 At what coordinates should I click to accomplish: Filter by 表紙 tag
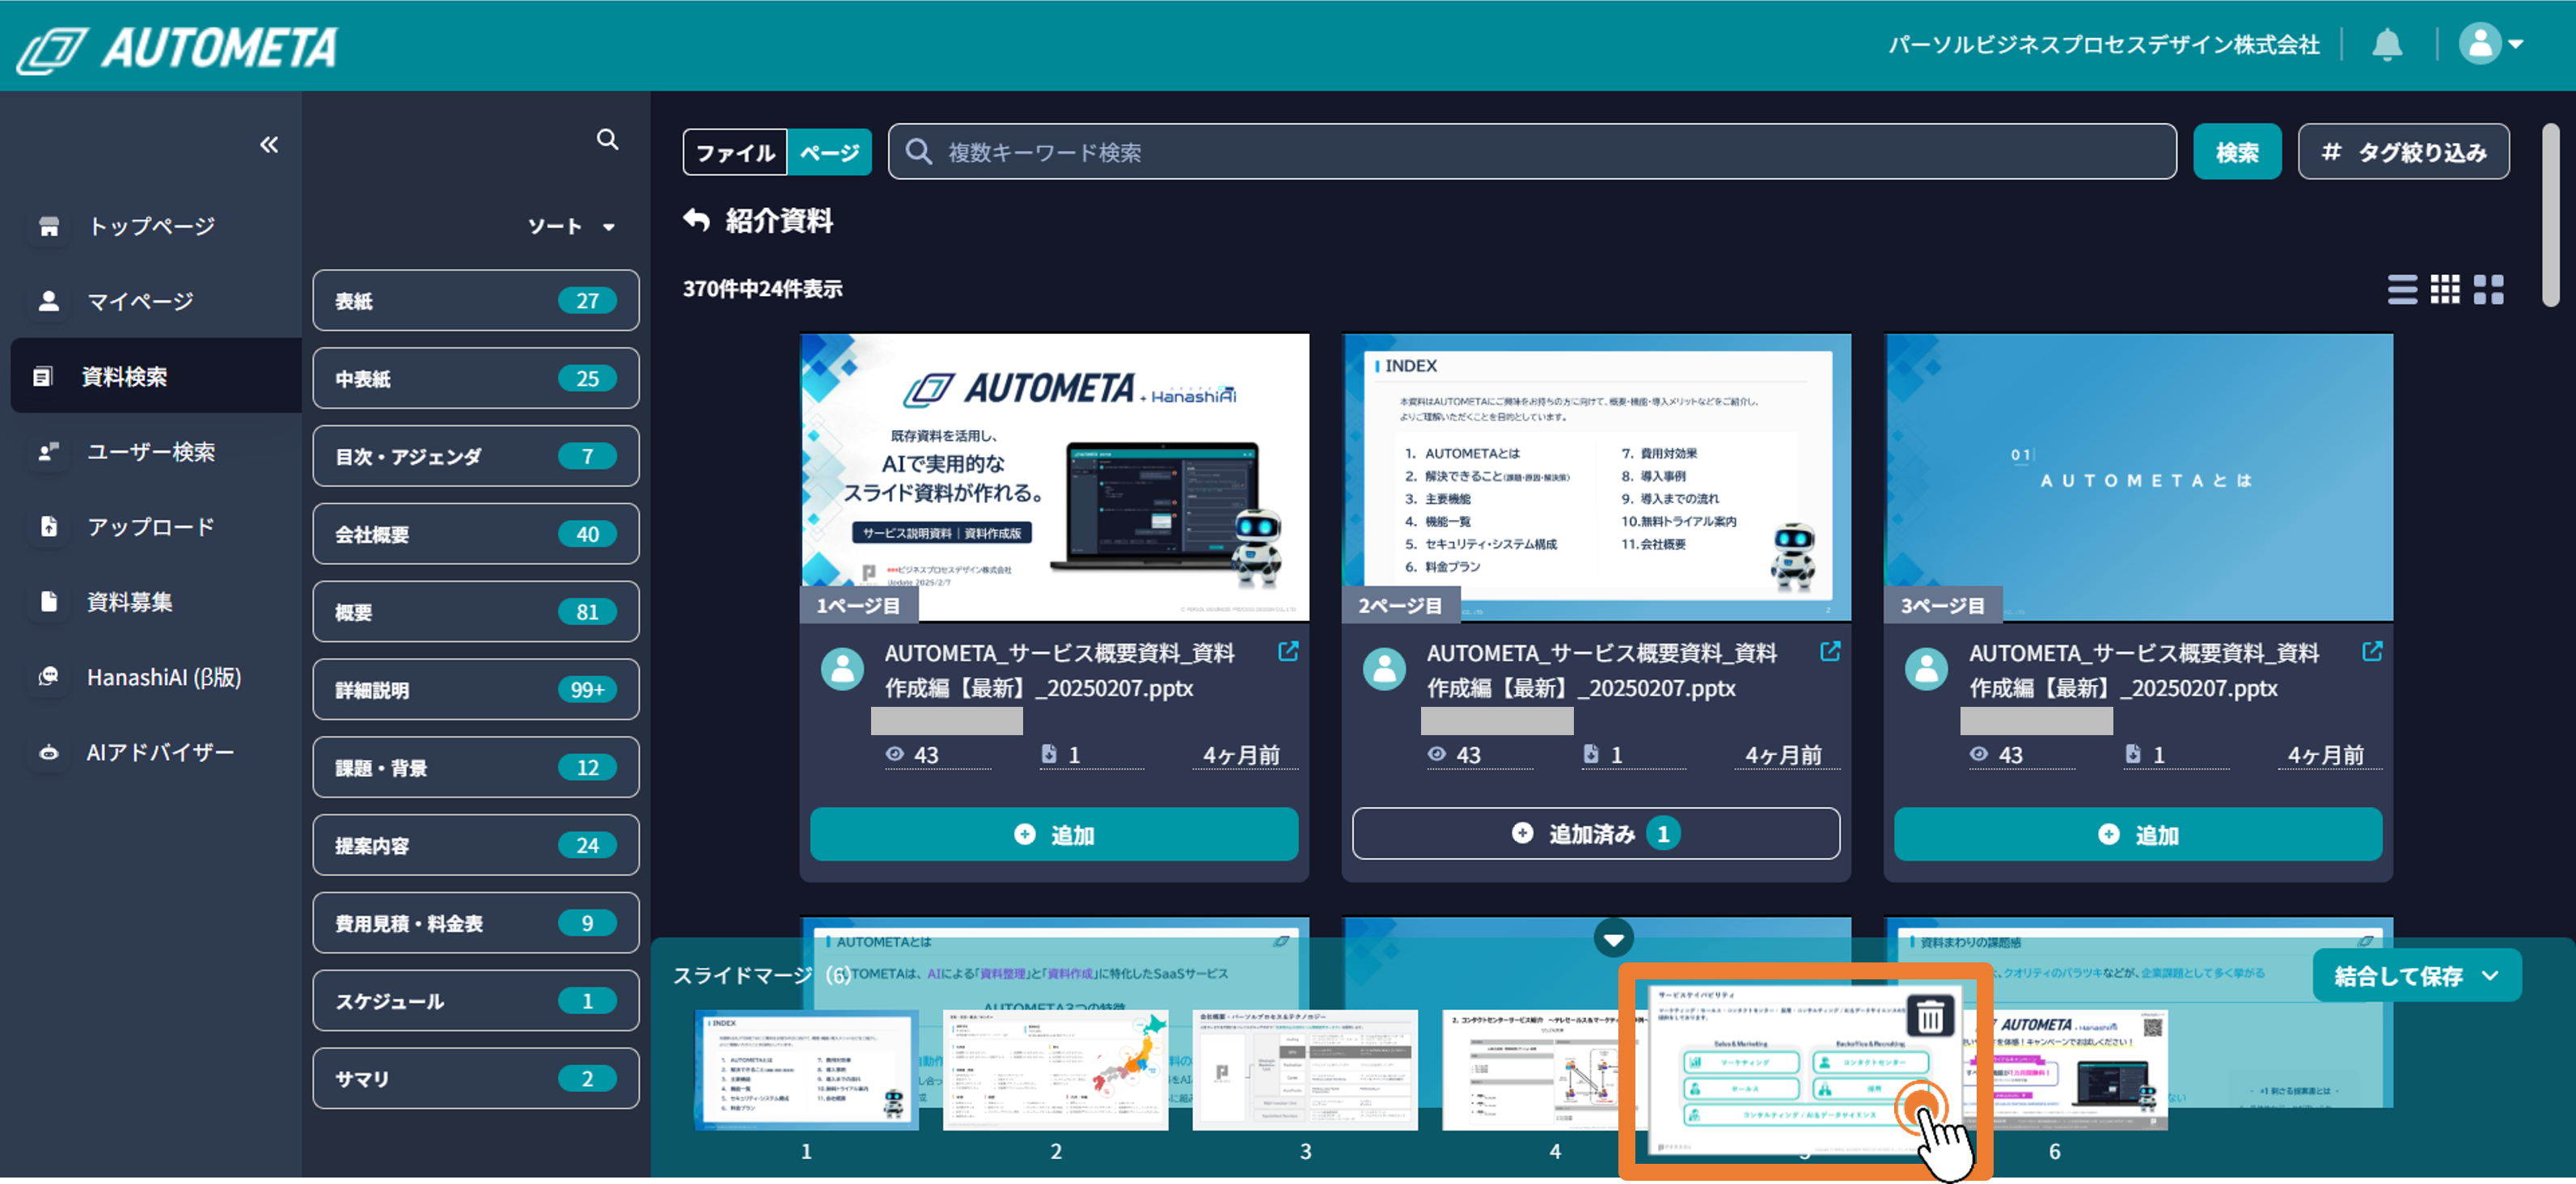coord(476,301)
